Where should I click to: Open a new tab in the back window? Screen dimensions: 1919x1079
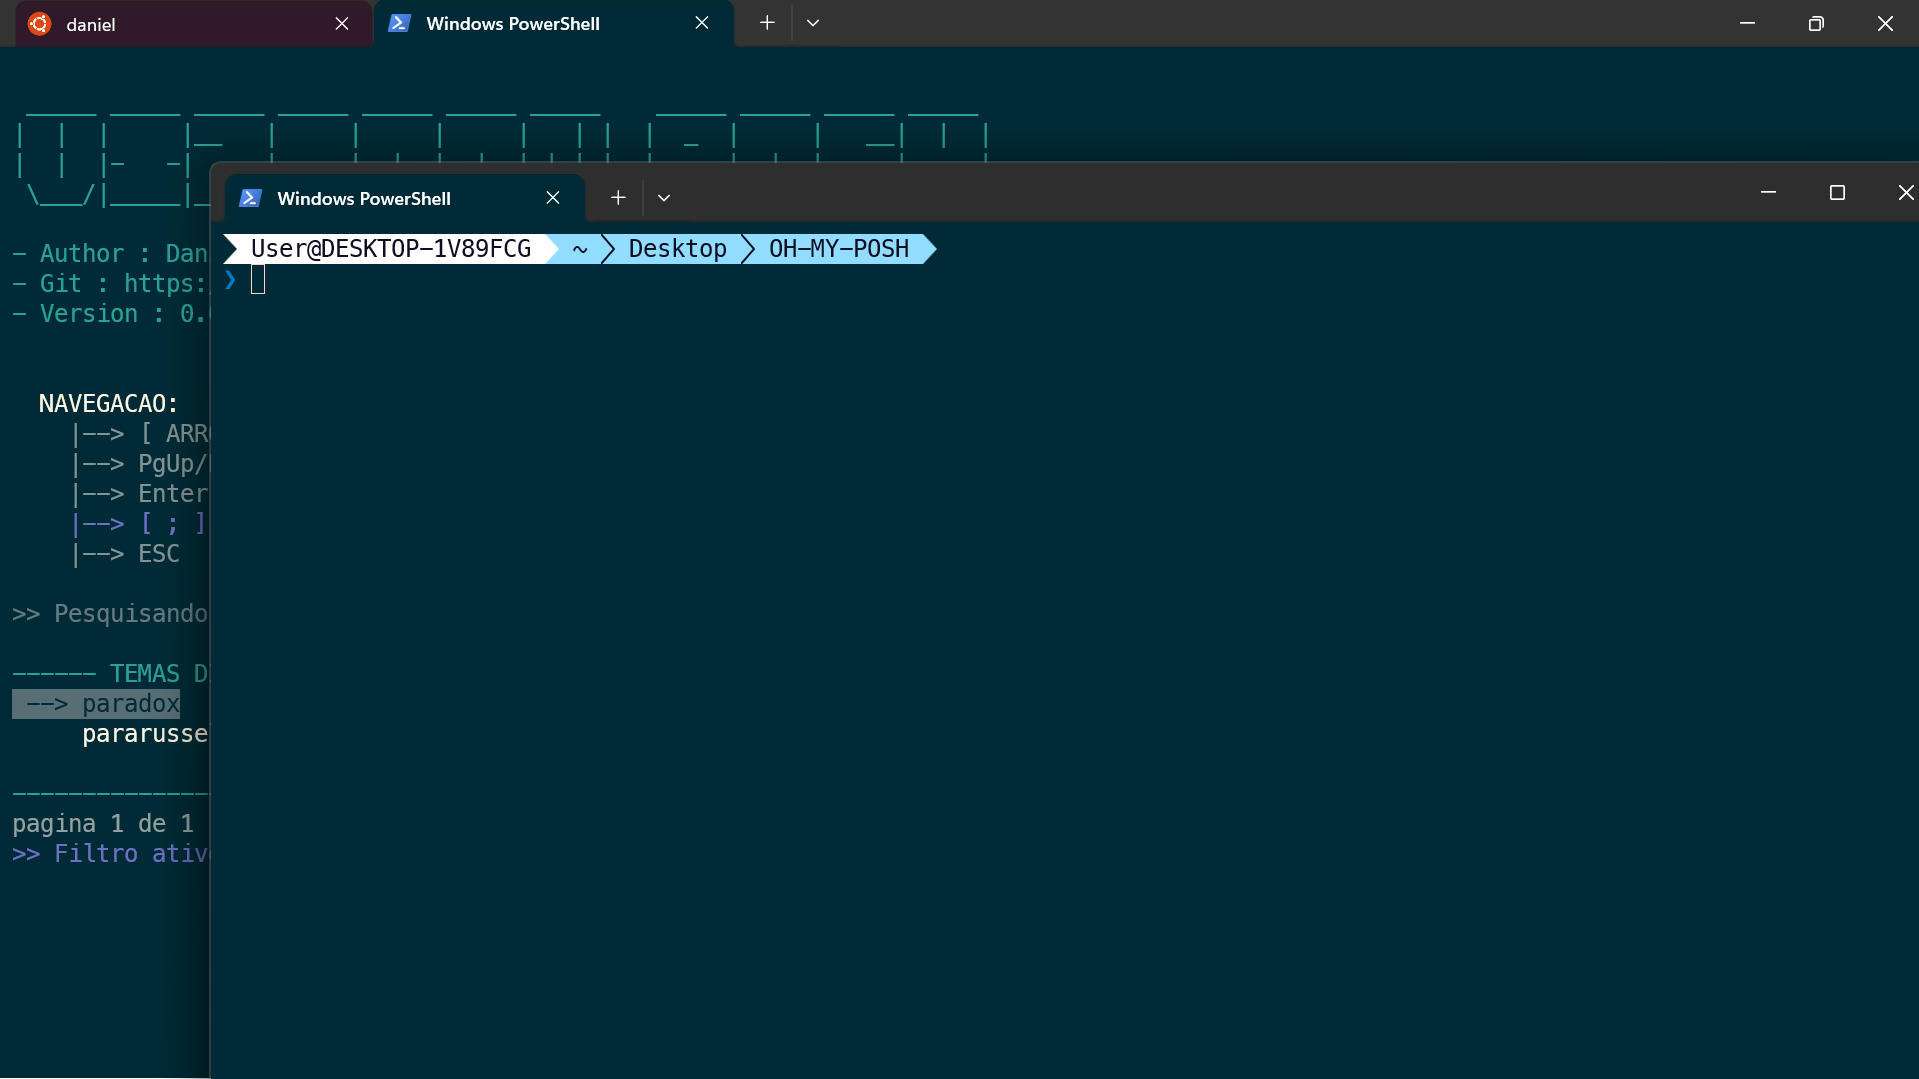tap(767, 23)
